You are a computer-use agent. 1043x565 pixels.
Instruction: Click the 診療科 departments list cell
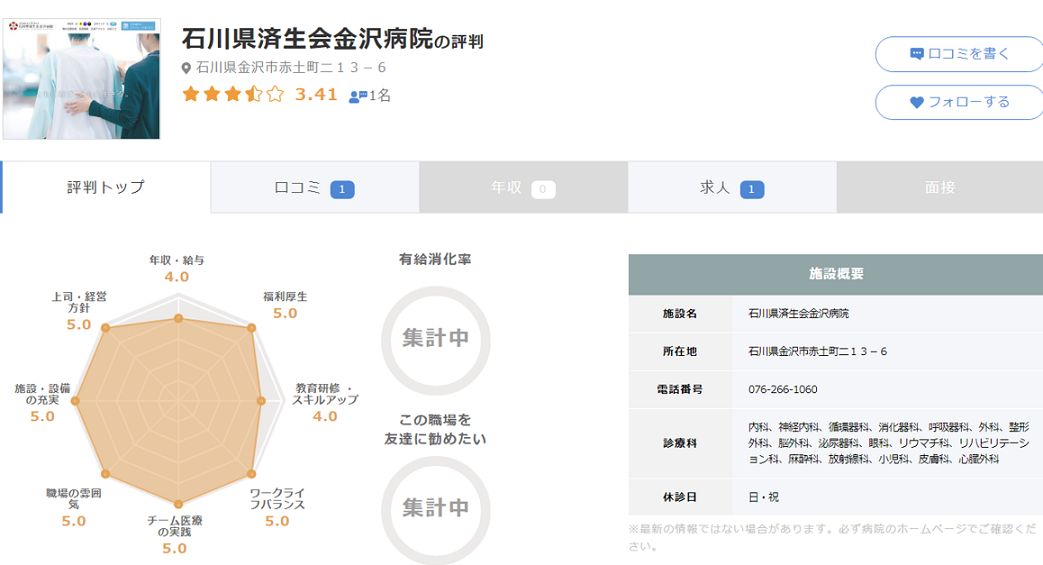coord(888,443)
